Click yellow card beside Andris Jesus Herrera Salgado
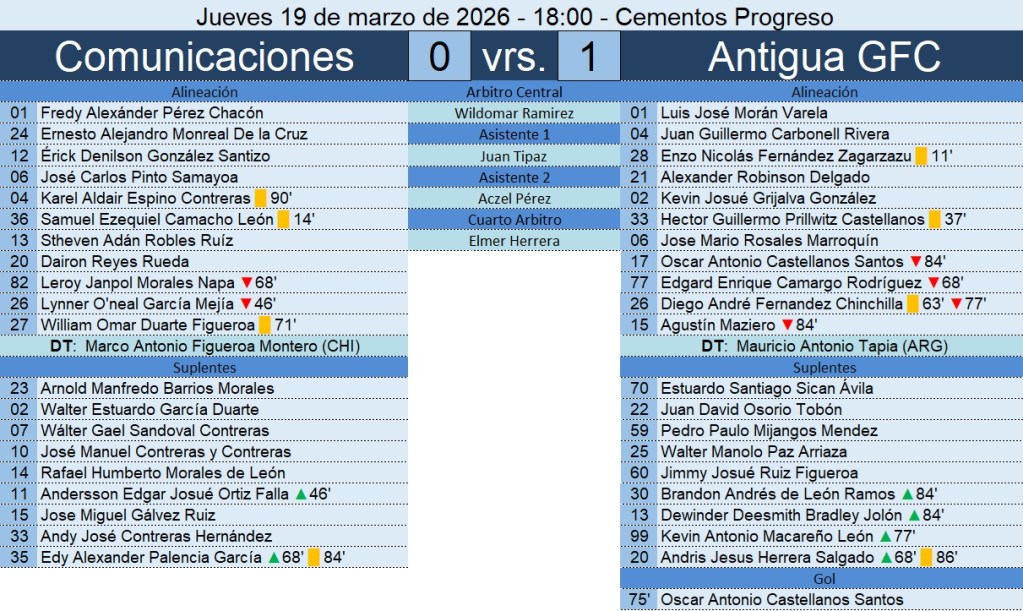Screen dimensions: 1023x611 click(x=926, y=558)
